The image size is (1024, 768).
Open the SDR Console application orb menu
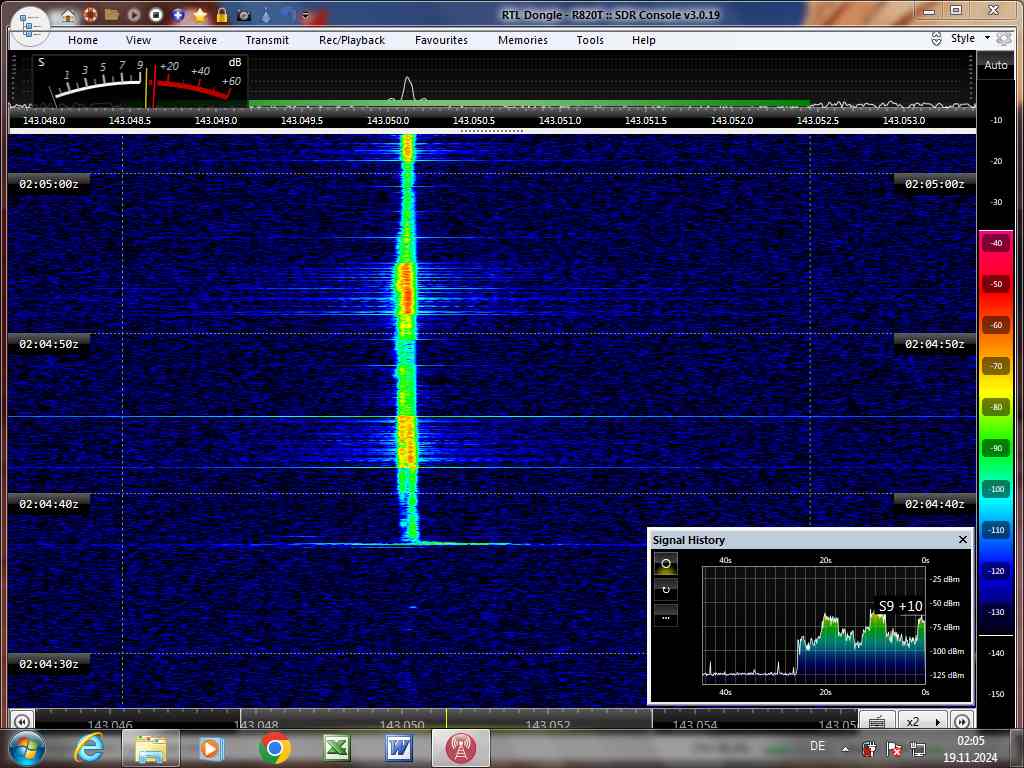click(x=29, y=26)
